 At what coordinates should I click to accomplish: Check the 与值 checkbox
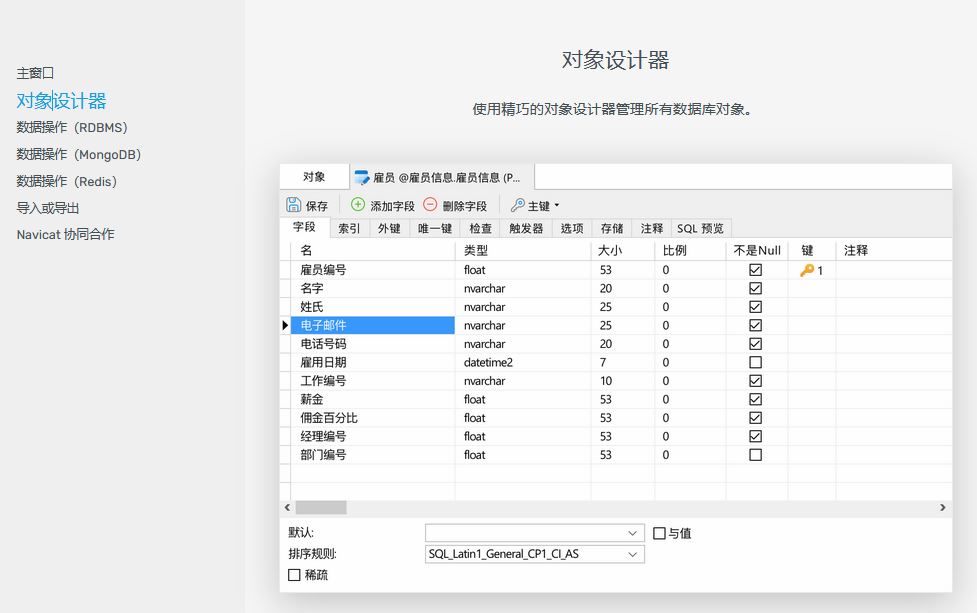click(659, 533)
